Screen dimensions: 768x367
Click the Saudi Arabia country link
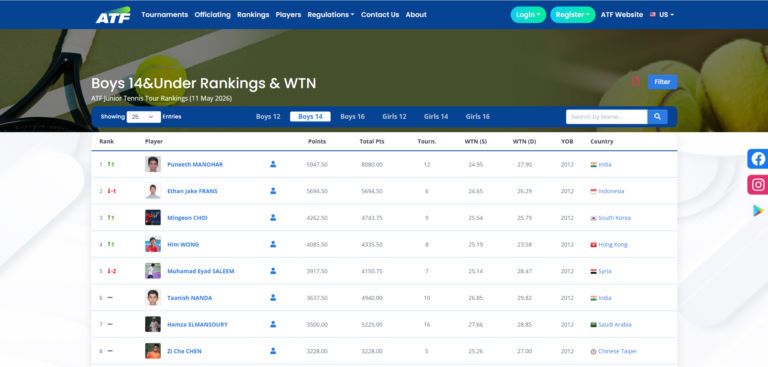[615, 324]
